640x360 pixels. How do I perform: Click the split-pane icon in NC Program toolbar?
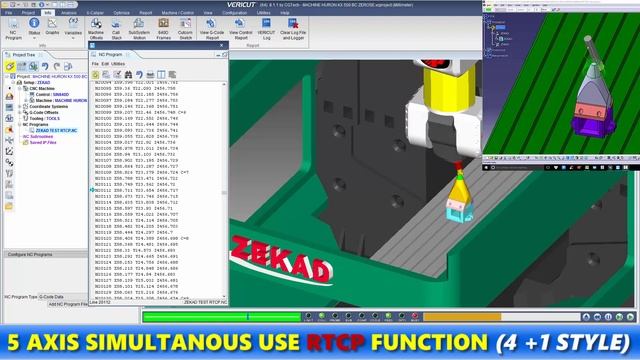[161, 75]
